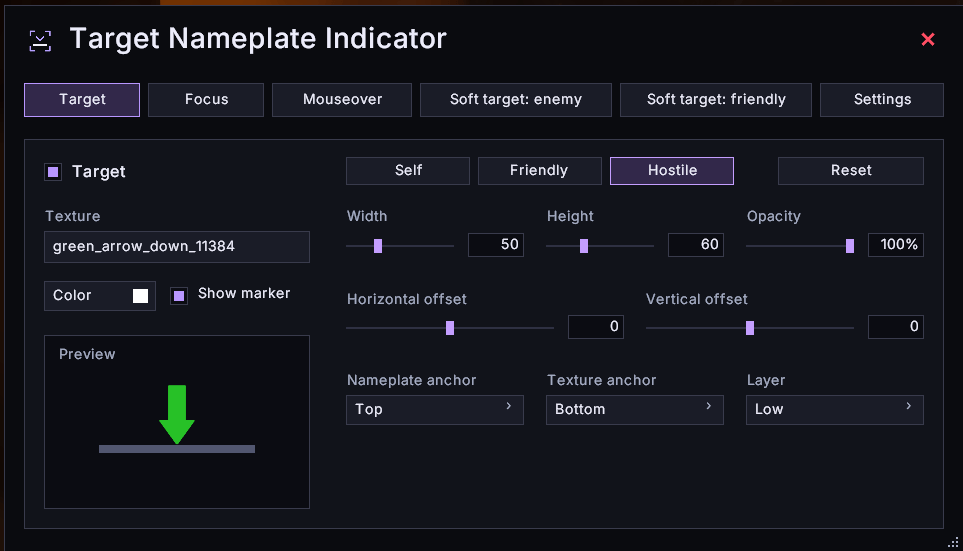Uncheck the Show marker checkbox
Viewport: 963px width, 551px height.
click(179, 296)
